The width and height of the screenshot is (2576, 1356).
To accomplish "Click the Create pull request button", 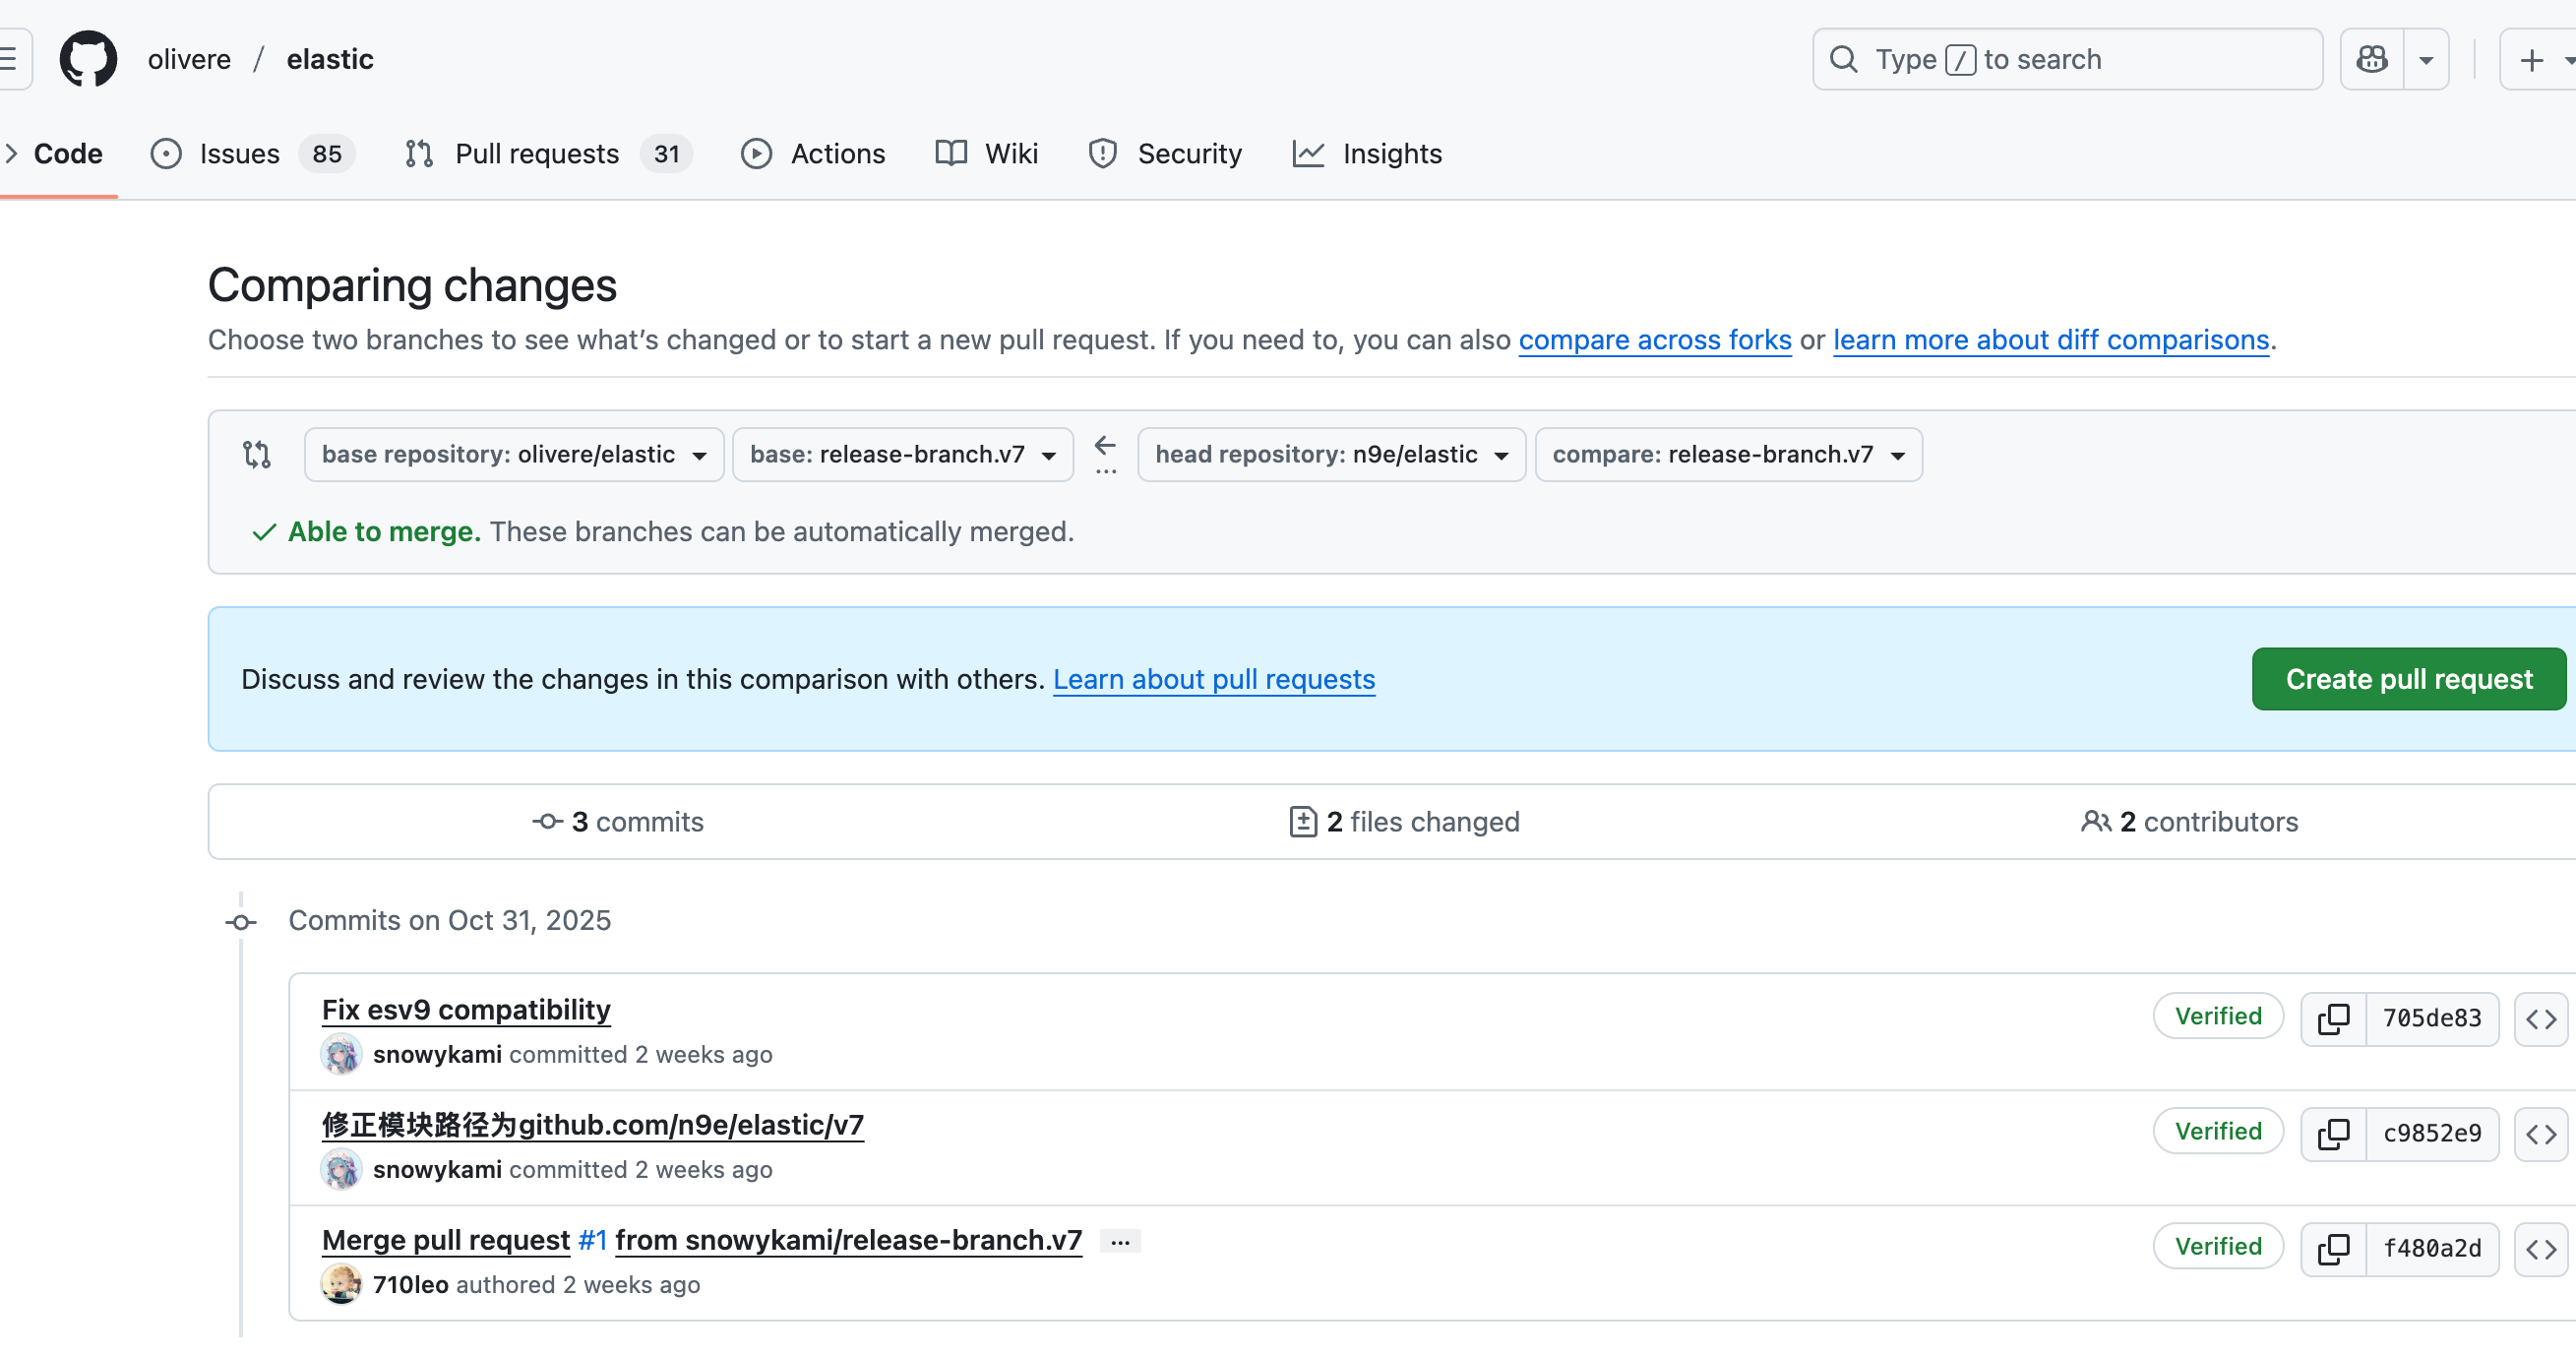I will [2408, 679].
